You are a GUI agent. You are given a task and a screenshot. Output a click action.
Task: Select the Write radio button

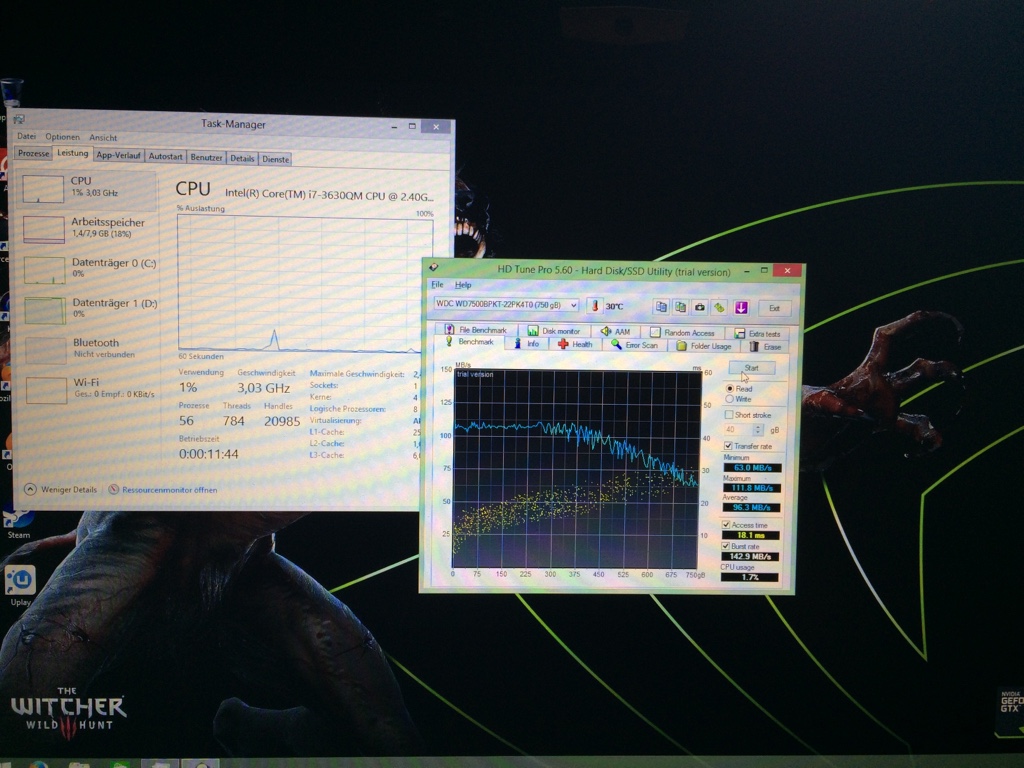tap(729, 398)
